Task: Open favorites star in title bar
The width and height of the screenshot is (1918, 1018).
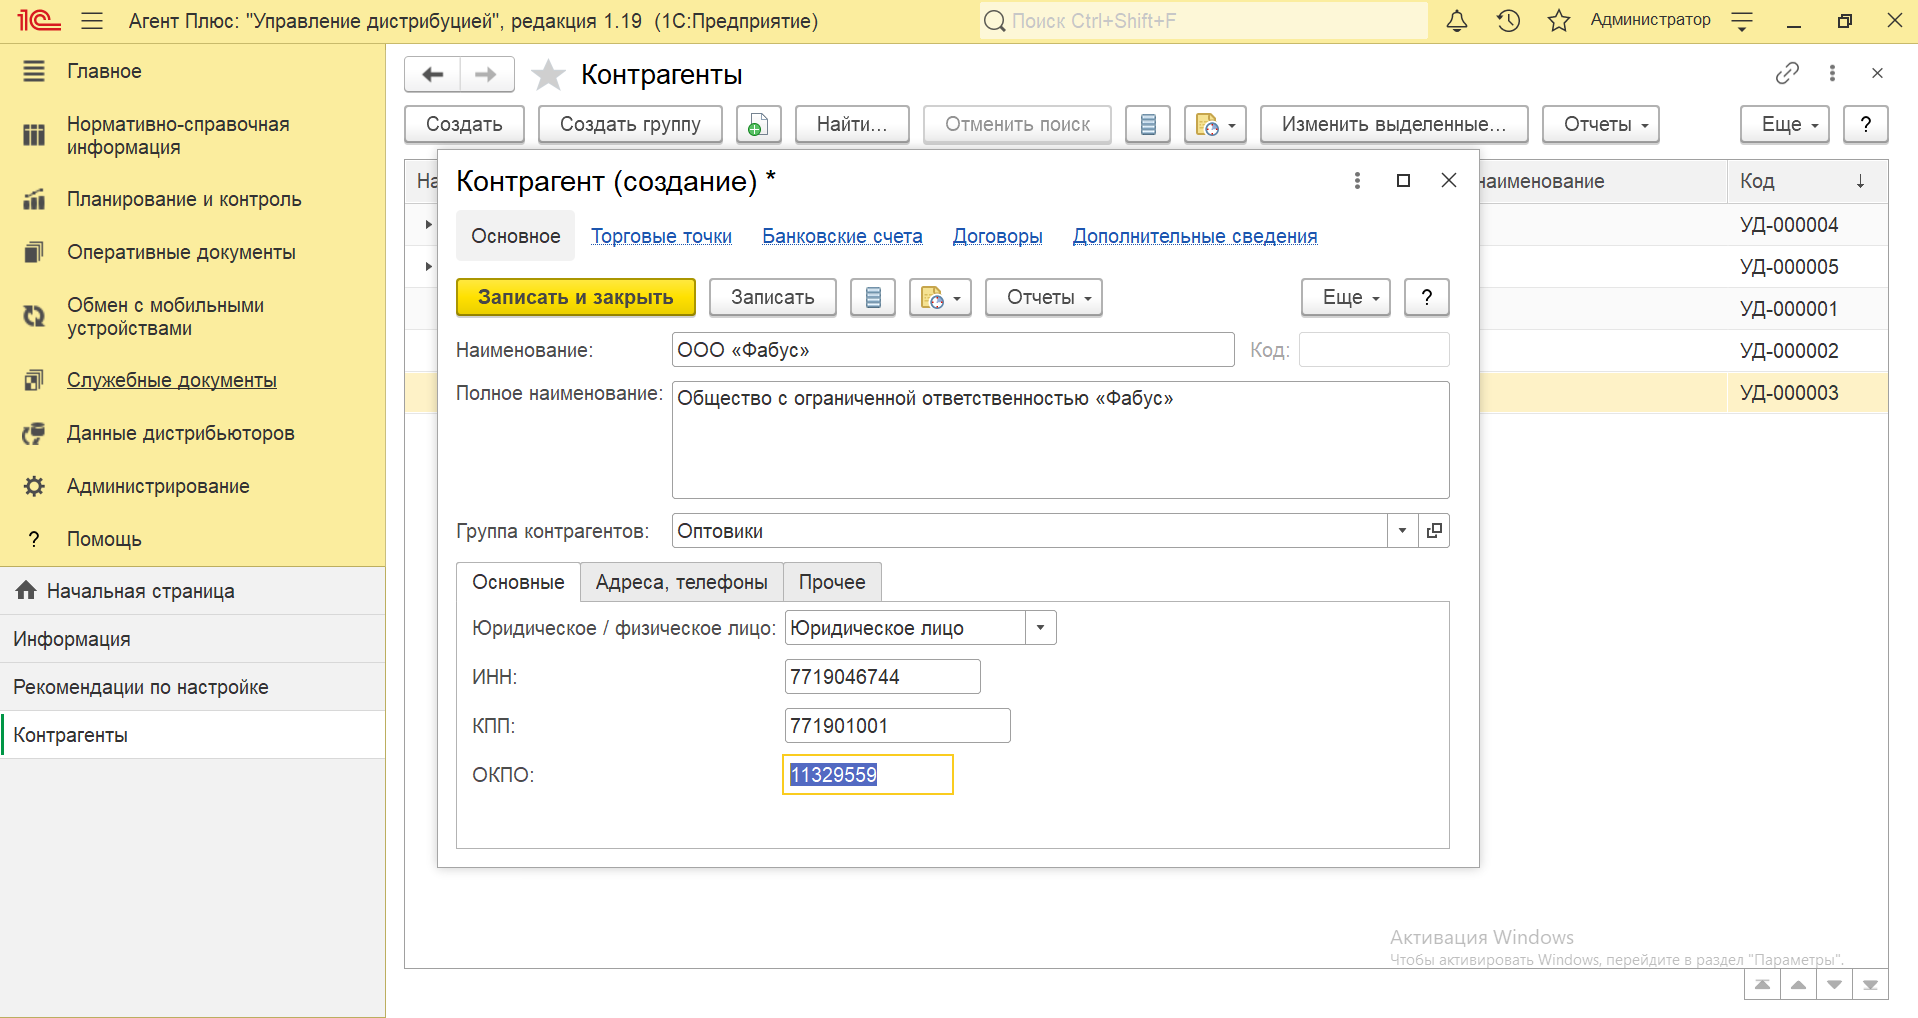Action: pos(1559,21)
